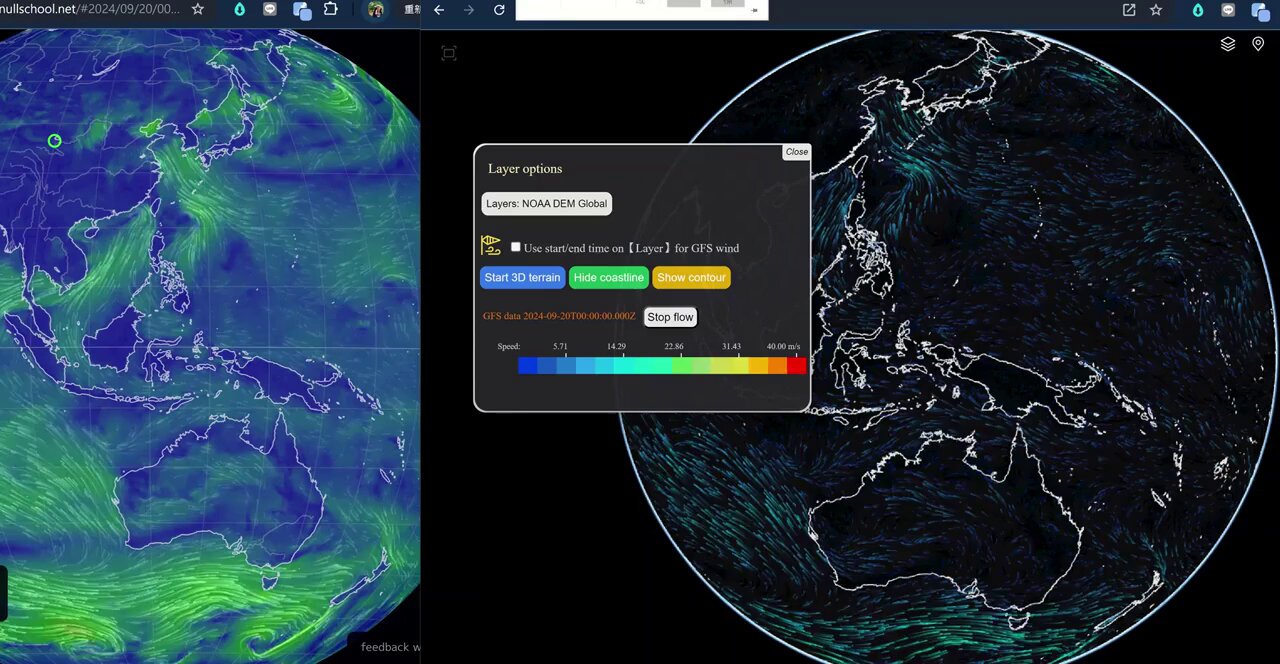The width and height of the screenshot is (1280, 664).
Task: Open the profile avatar in left browser
Action: pos(376,9)
